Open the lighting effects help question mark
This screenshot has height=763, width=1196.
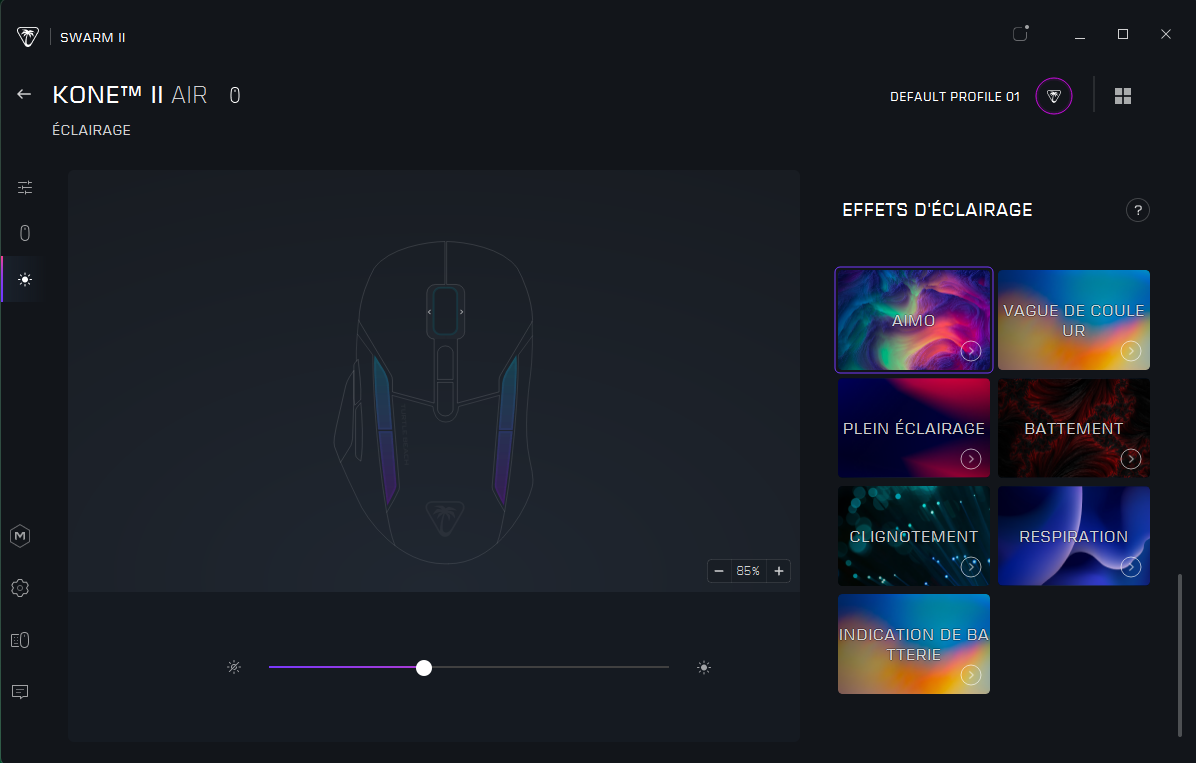pos(1137,210)
